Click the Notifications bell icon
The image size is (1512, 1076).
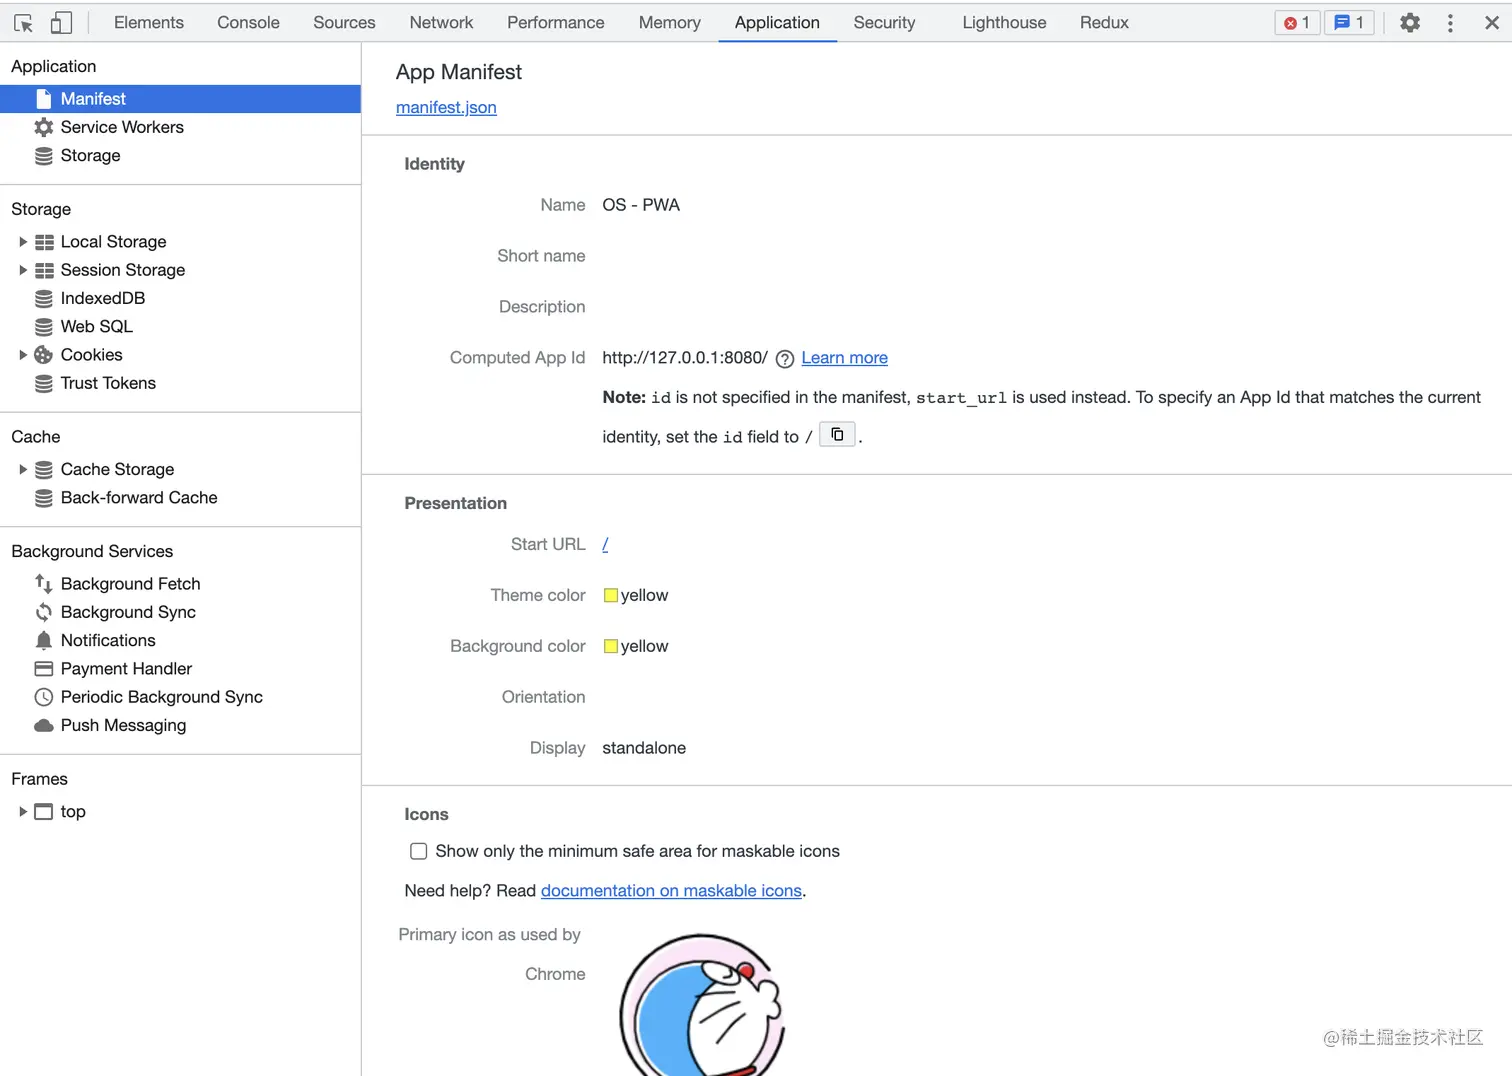[44, 640]
